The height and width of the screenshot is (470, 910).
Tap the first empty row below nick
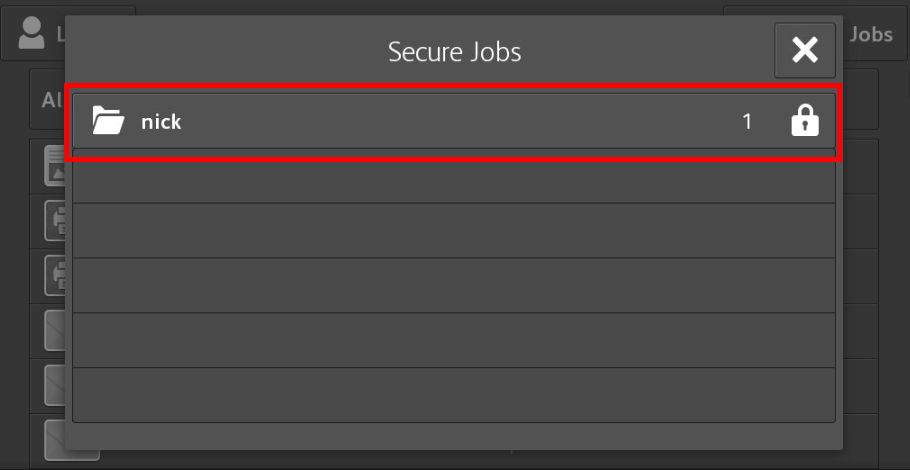454,176
